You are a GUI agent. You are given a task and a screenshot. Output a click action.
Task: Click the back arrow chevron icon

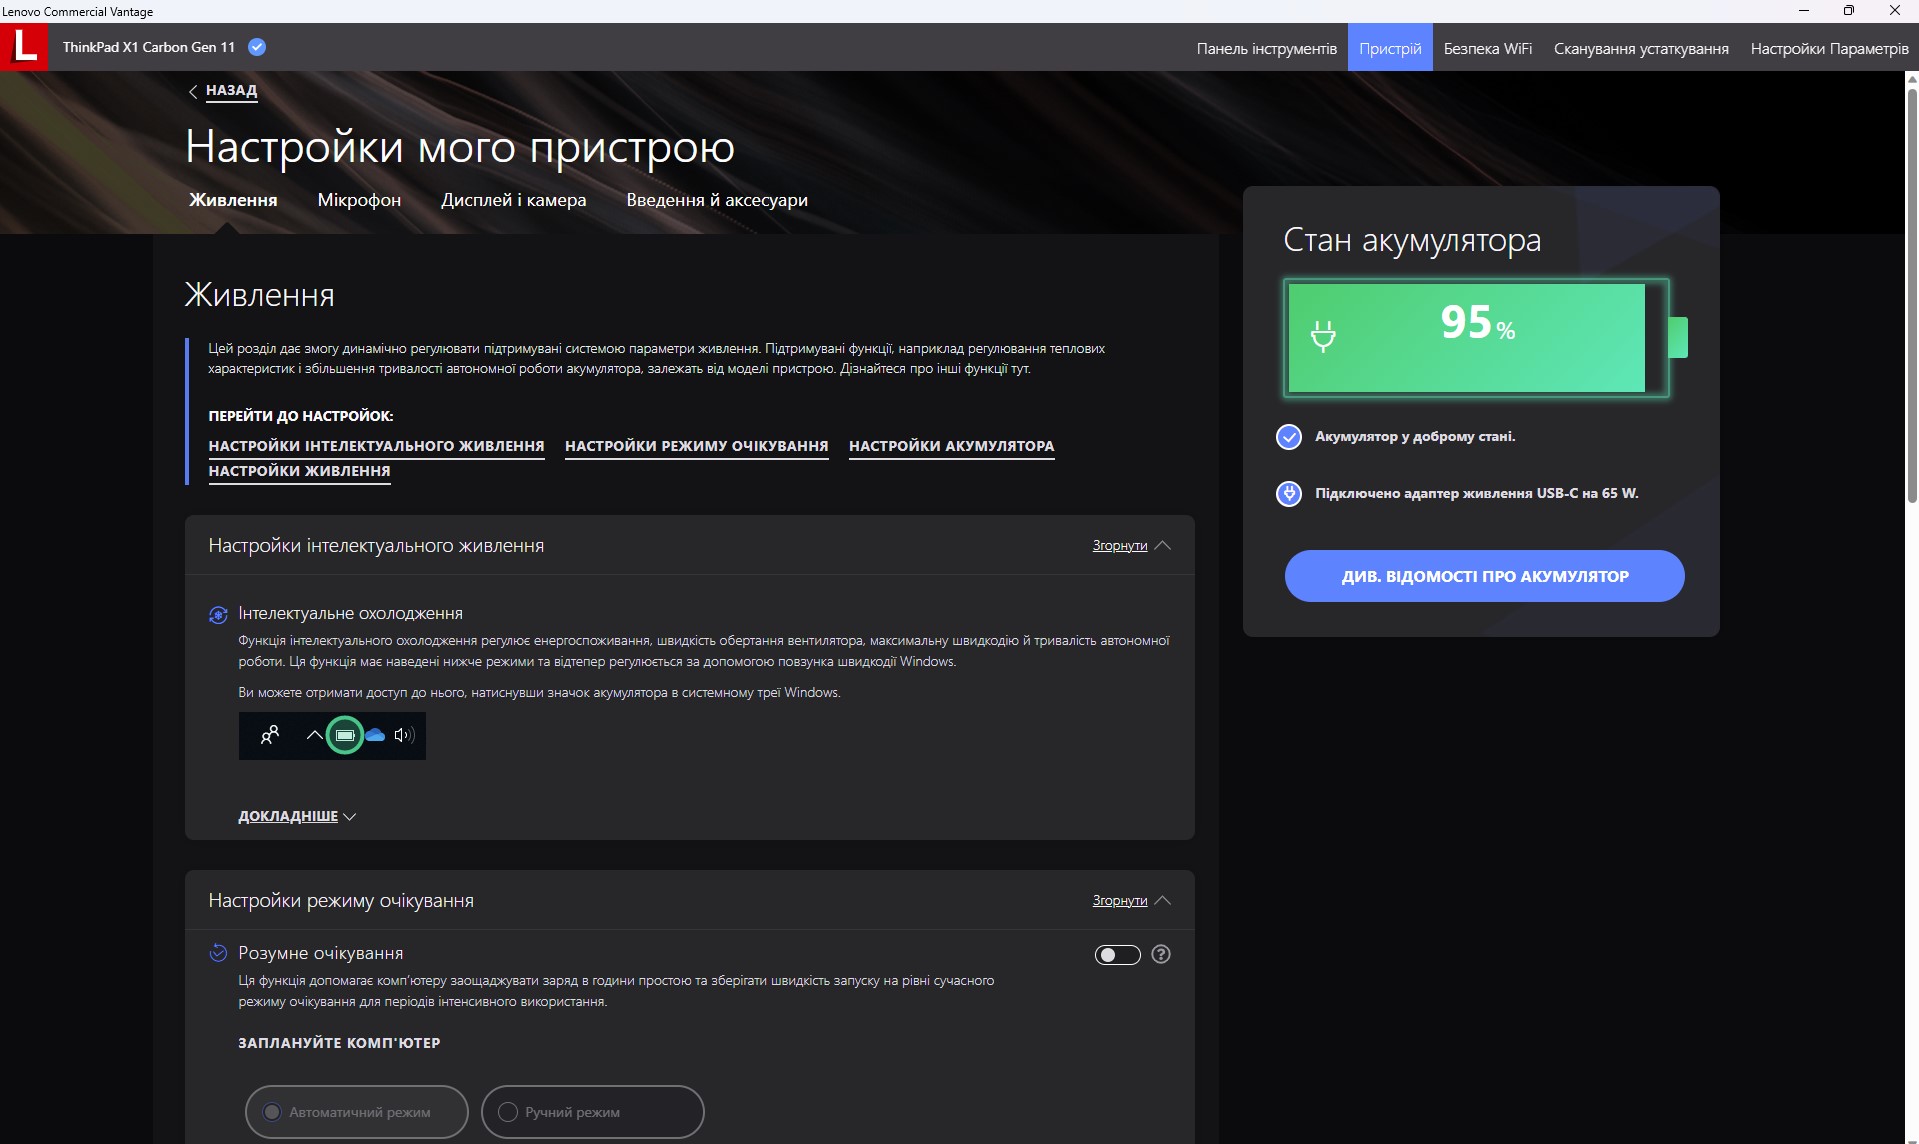pos(193,91)
